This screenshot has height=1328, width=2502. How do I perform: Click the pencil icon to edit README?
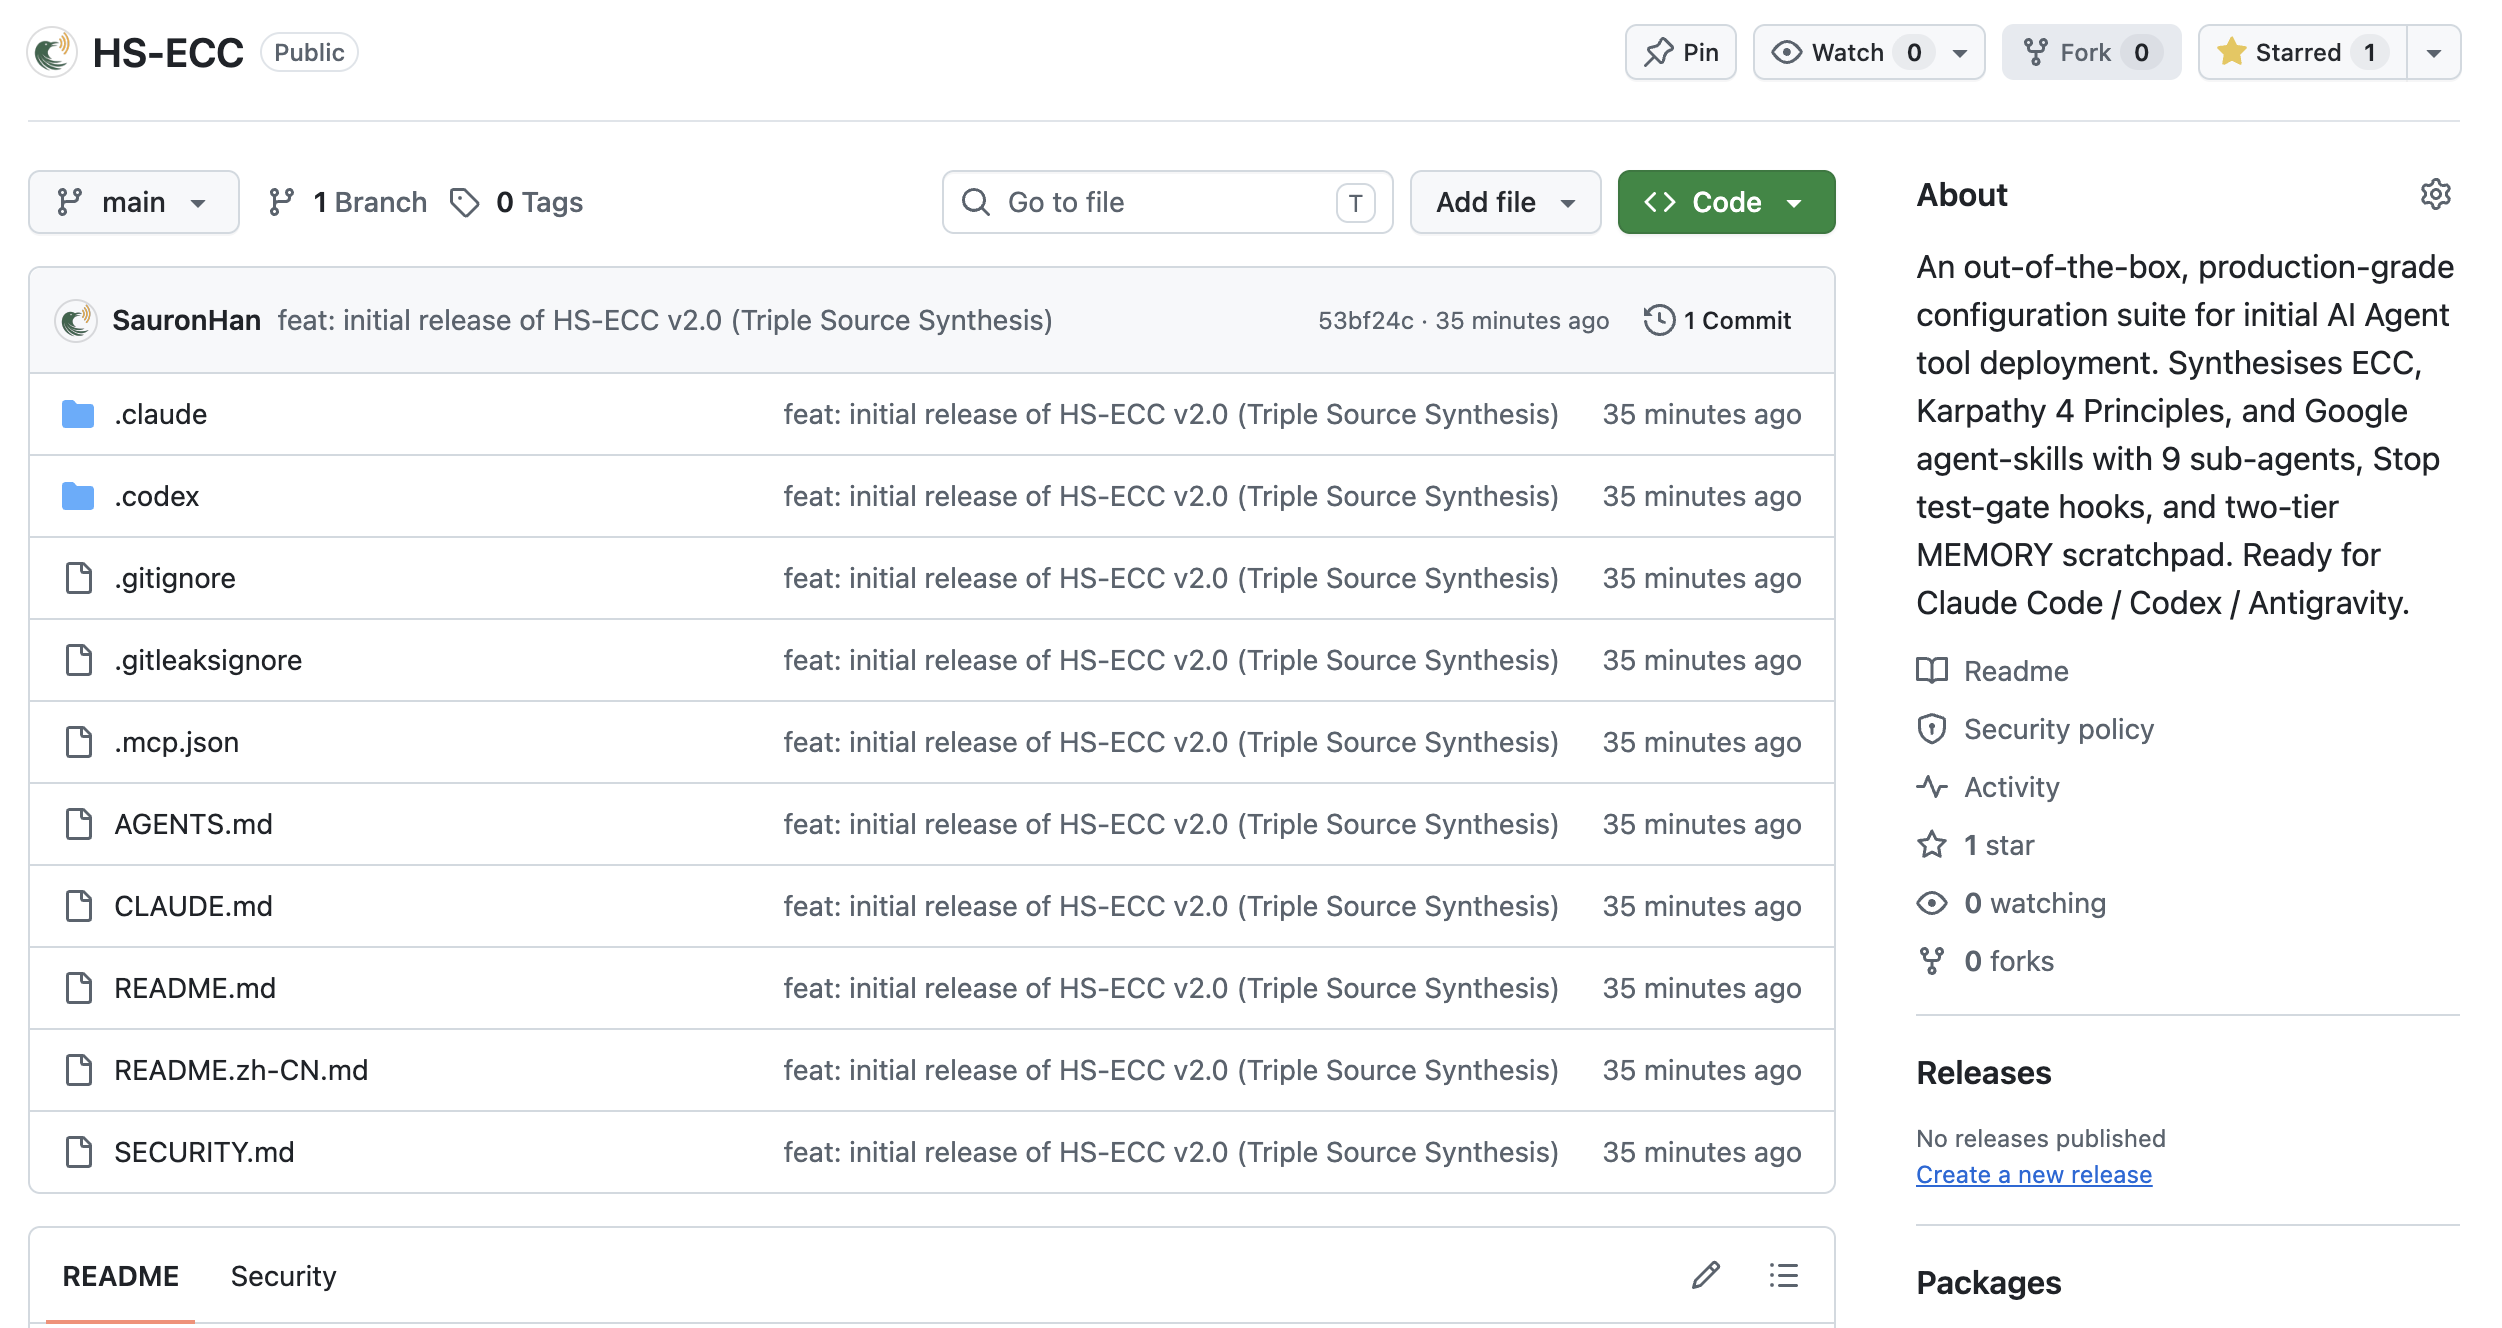[1706, 1275]
